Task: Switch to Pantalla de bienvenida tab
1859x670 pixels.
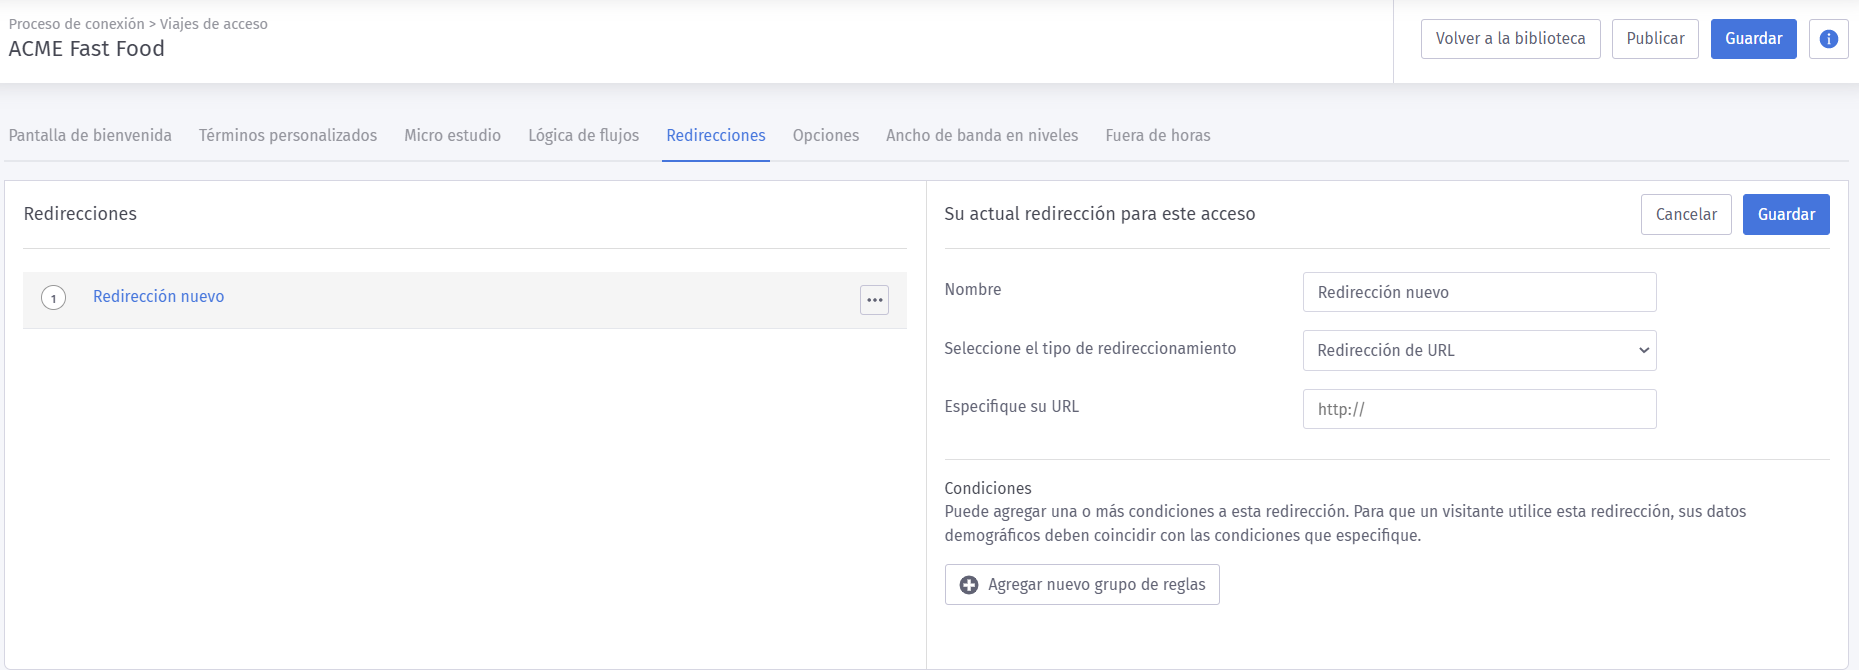Action: coord(90,136)
